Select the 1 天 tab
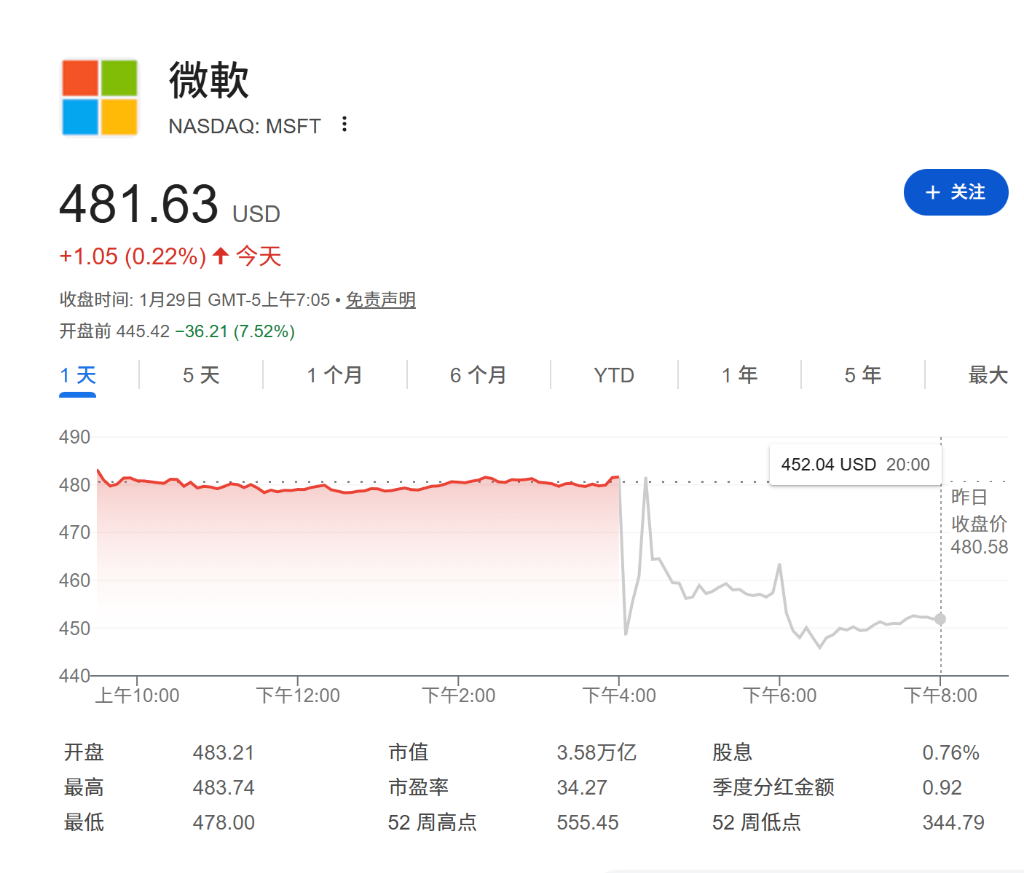1024x873 pixels. coord(78,376)
